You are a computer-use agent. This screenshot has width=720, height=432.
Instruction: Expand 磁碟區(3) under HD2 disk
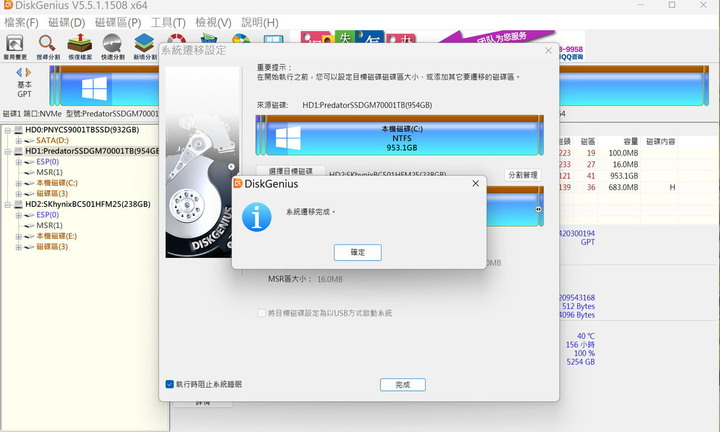[x=18, y=247]
